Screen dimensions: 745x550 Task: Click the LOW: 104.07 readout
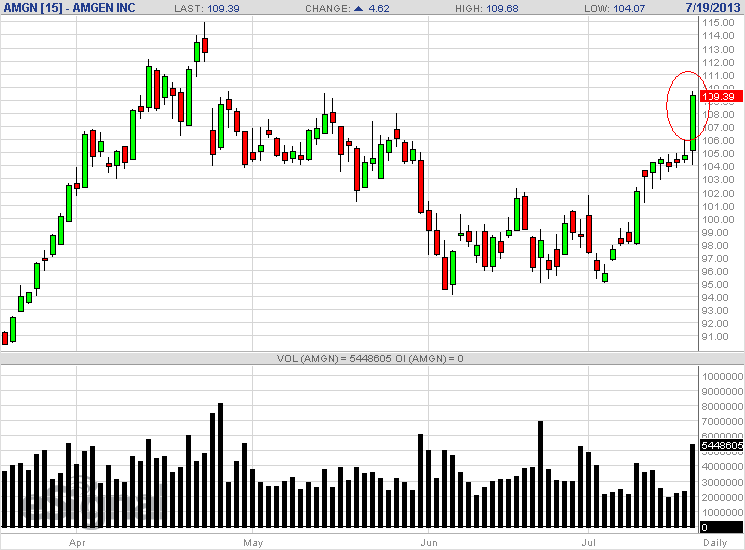click(x=615, y=9)
